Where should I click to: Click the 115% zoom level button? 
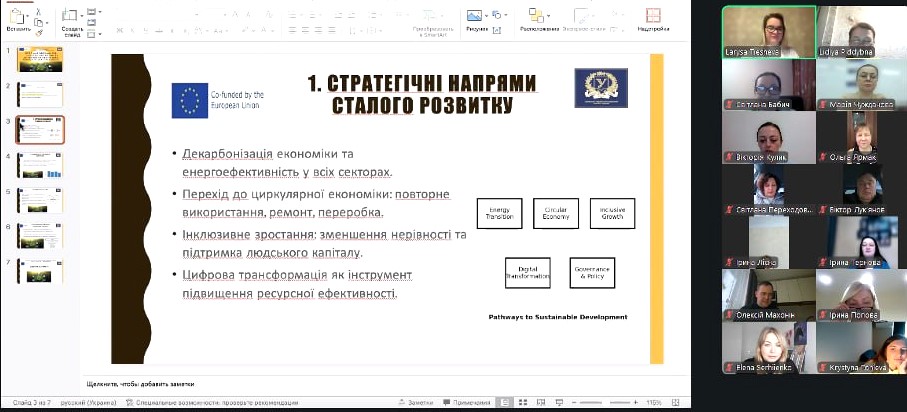(x=654, y=403)
